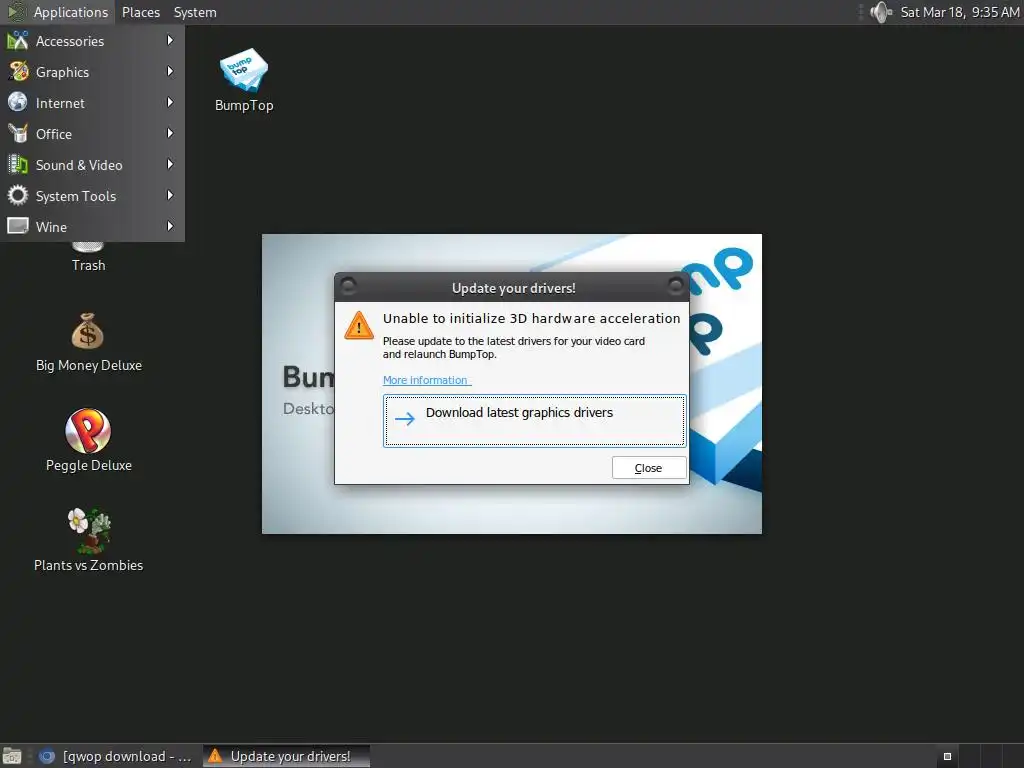
Task: Click the Sound & Video icon in menu
Action: point(18,165)
